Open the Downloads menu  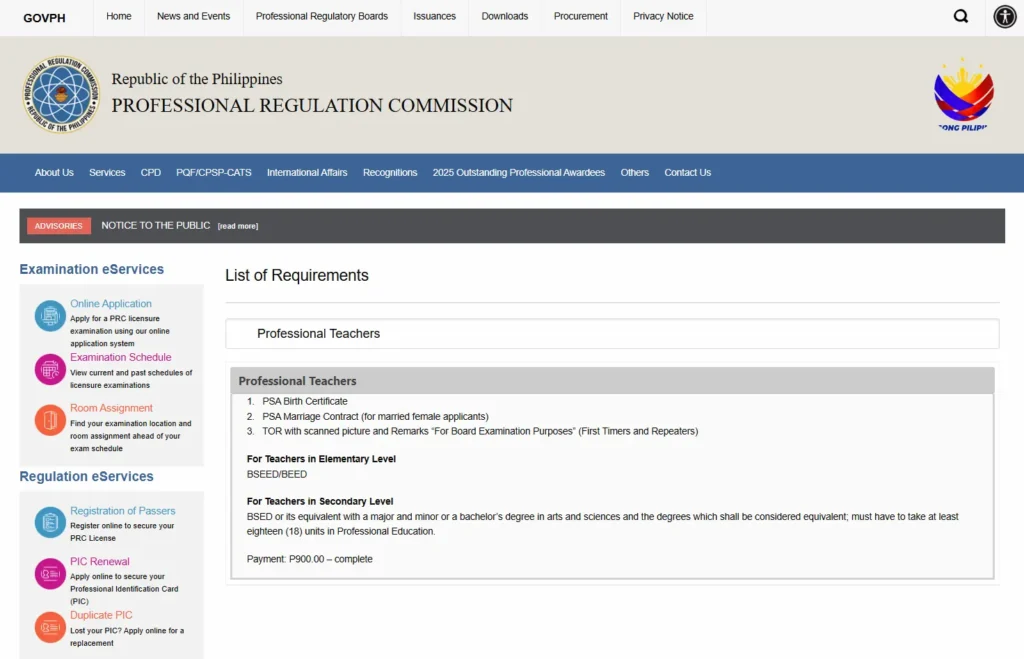pos(505,16)
